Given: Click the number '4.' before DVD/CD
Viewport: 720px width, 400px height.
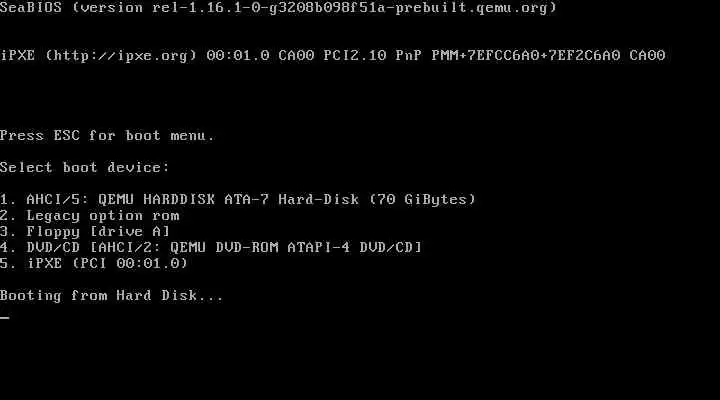Looking at the screenshot, I should 8,247.
